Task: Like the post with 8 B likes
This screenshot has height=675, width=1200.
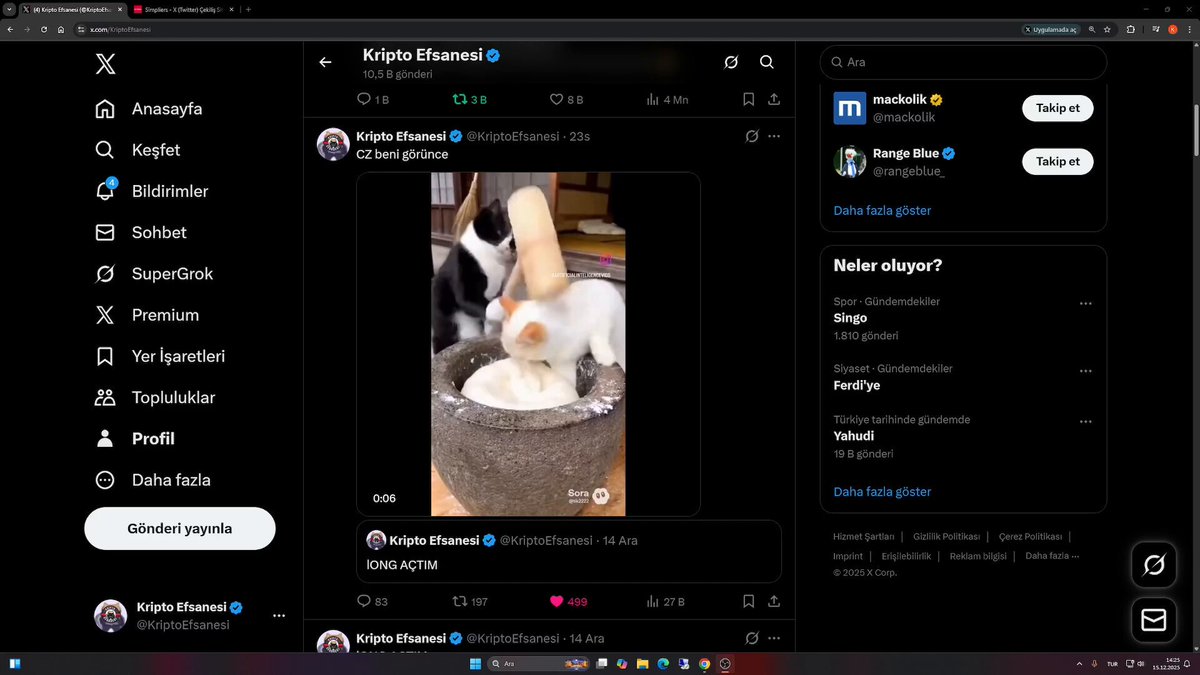Action: tap(567, 99)
